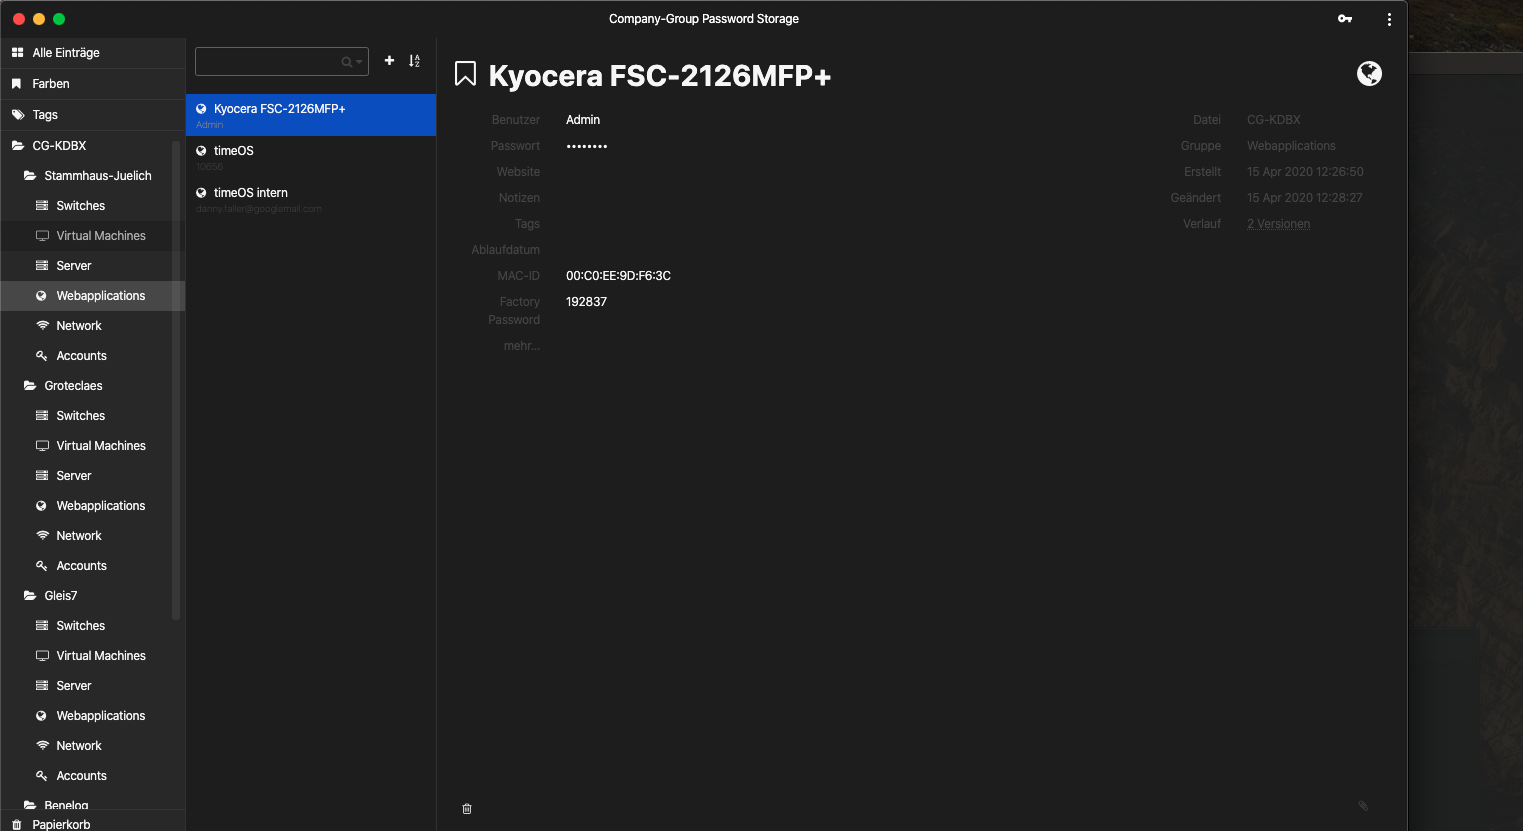The image size is (1523, 831).
Task: Expand the Benelog folder
Action: pyautogui.click(x=28, y=805)
